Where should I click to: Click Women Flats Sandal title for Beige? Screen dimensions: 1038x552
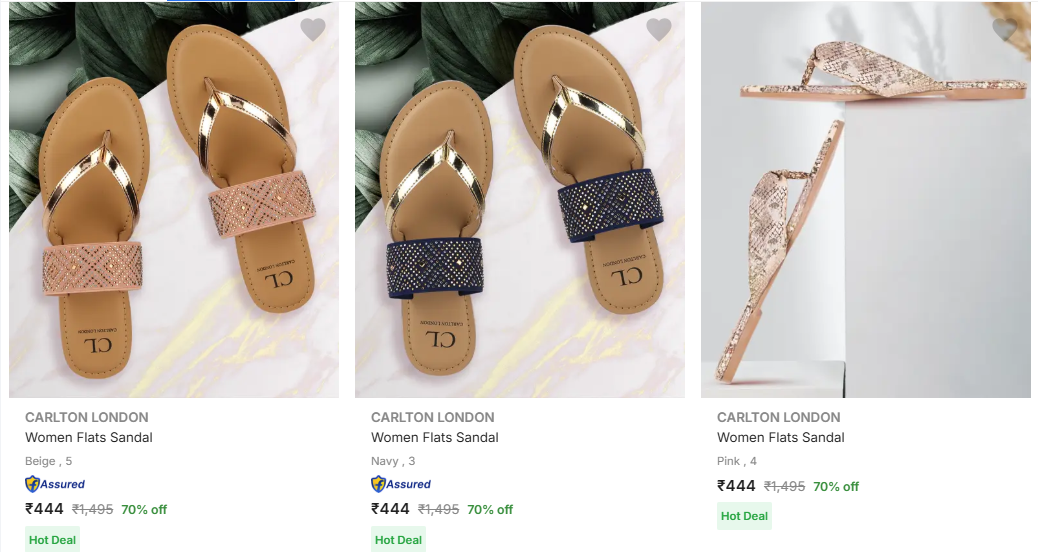coord(89,437)
